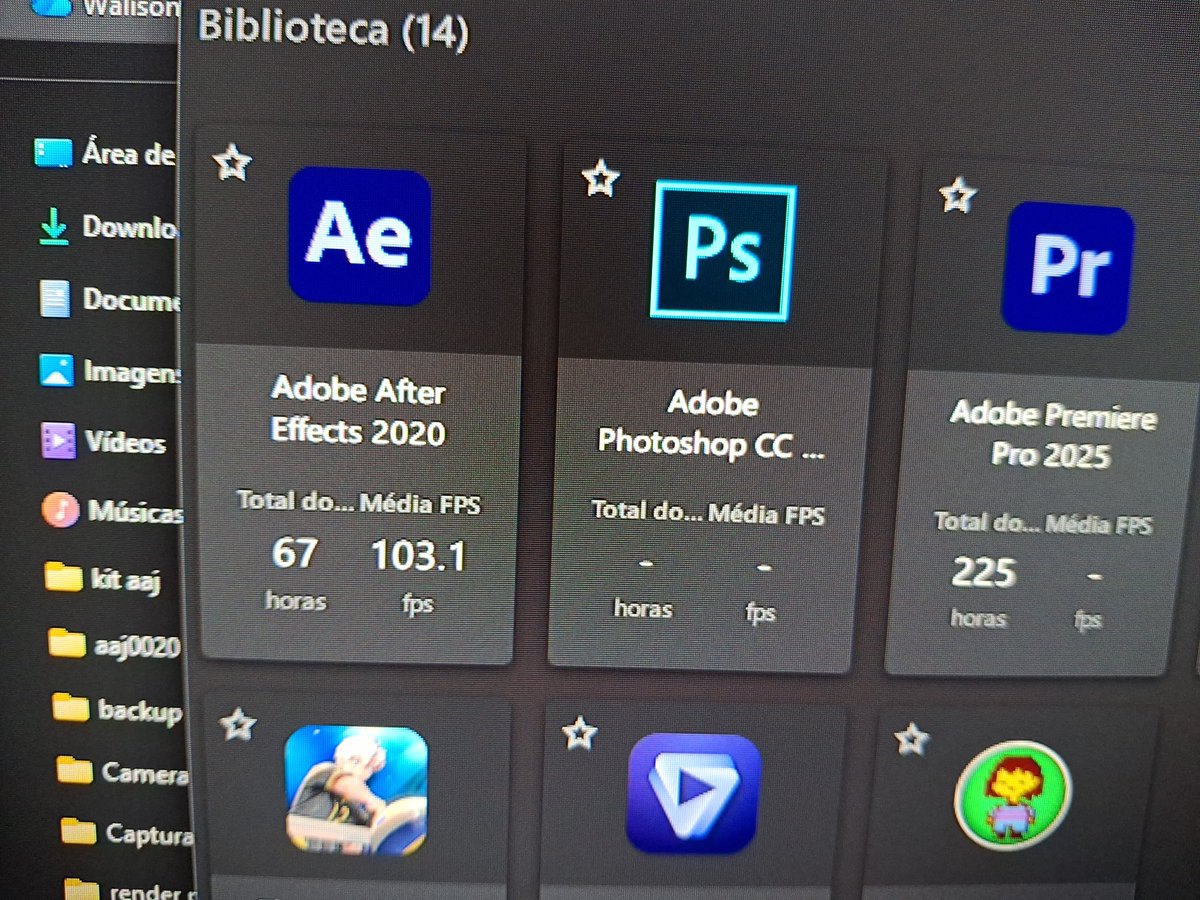The width and height of the screenshot is (1200, 900).
Task: Click the Documentos page icon in sidebar
Action: click(x=54, y=298)
